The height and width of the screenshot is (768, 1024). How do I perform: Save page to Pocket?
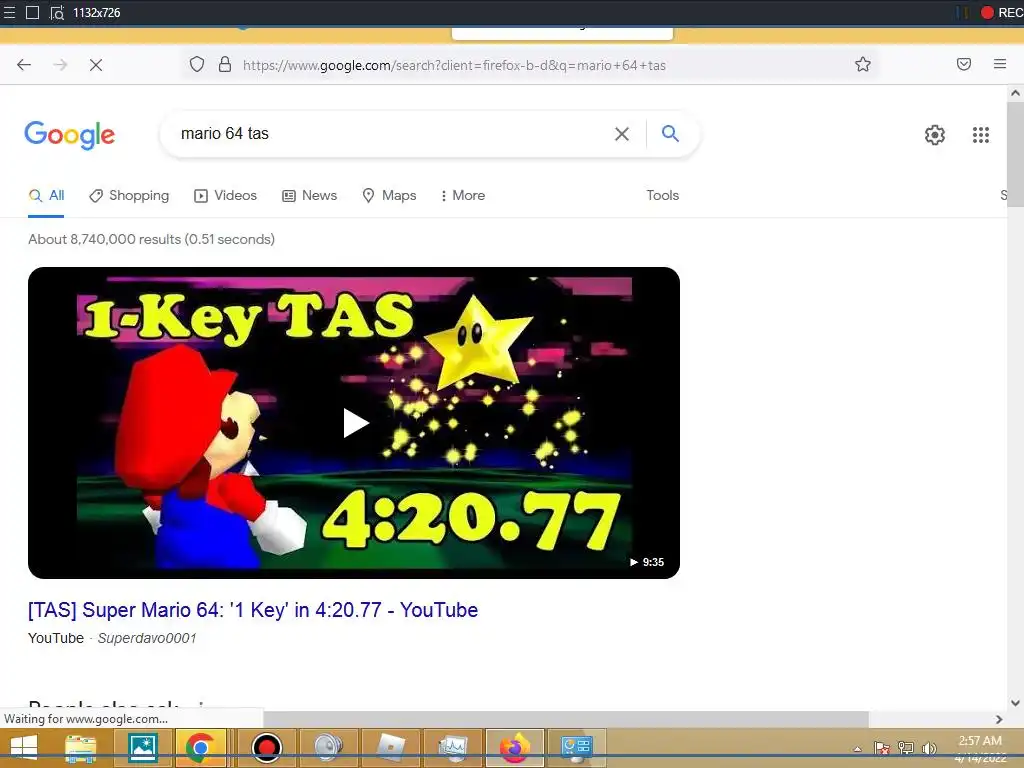[964, 64]
